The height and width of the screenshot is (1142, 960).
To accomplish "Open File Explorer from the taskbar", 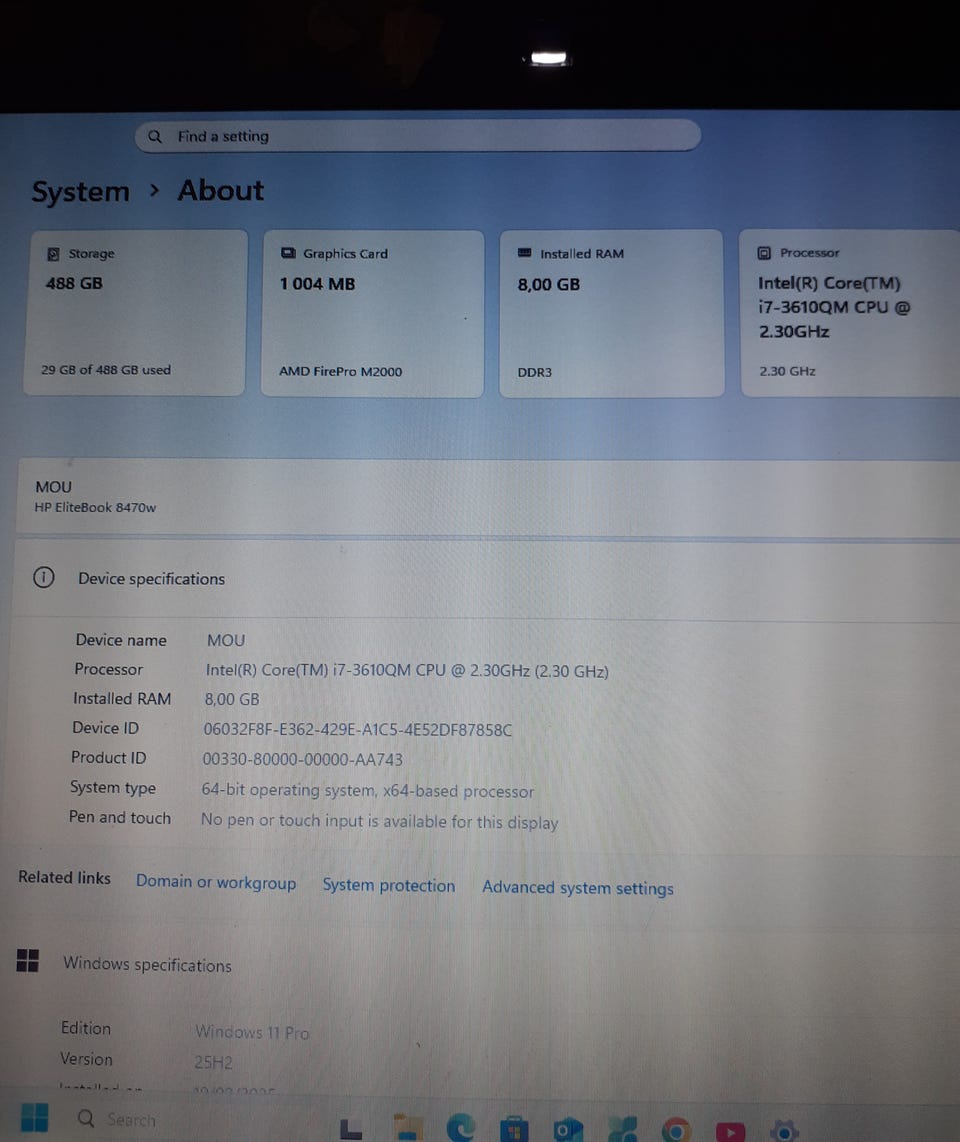I will (x=408, y=1127).
